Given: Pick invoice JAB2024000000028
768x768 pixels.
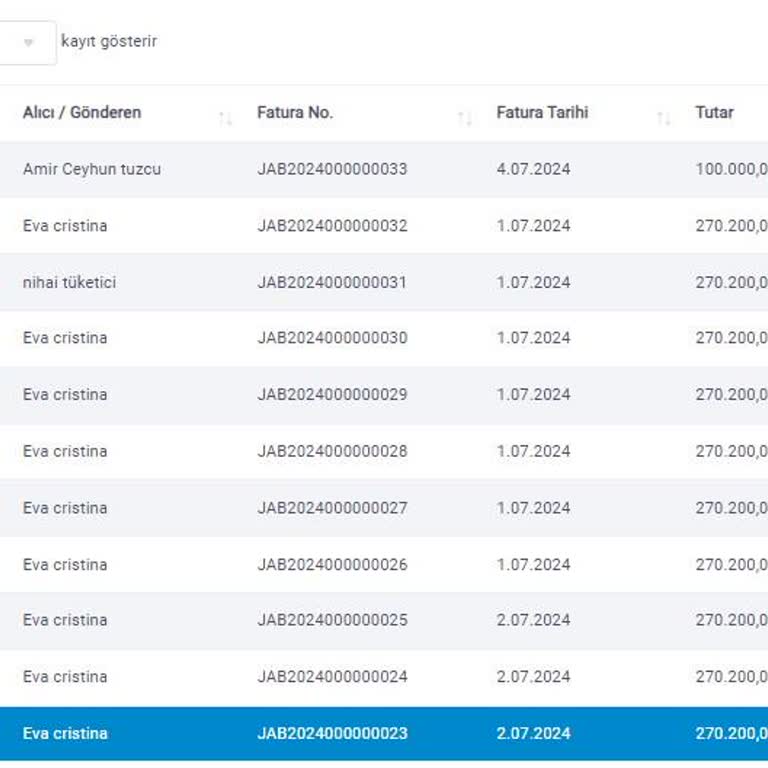Looking at the screenshot, I should (x=332, y=451).
